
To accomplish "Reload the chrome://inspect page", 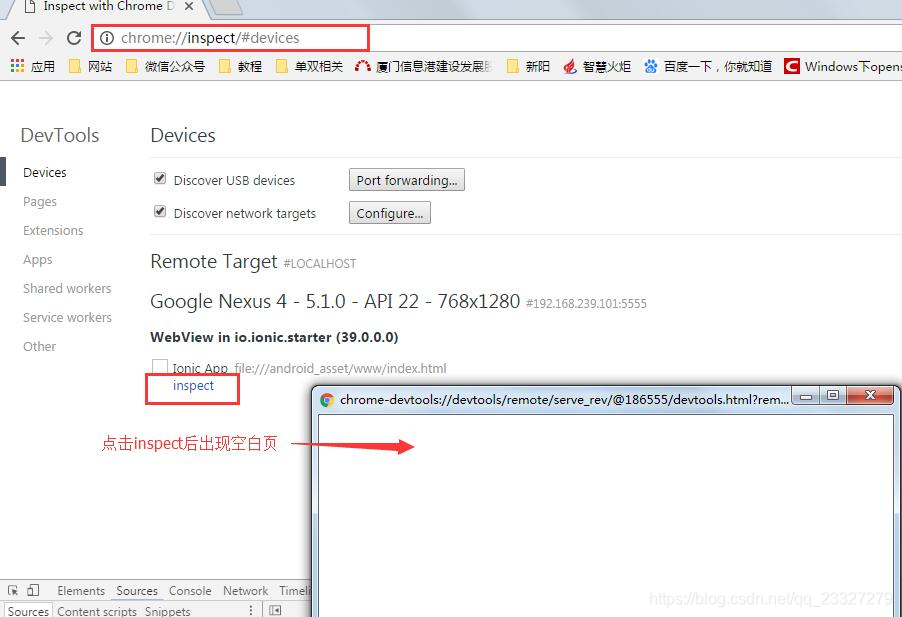I will (x=74, y=38).
